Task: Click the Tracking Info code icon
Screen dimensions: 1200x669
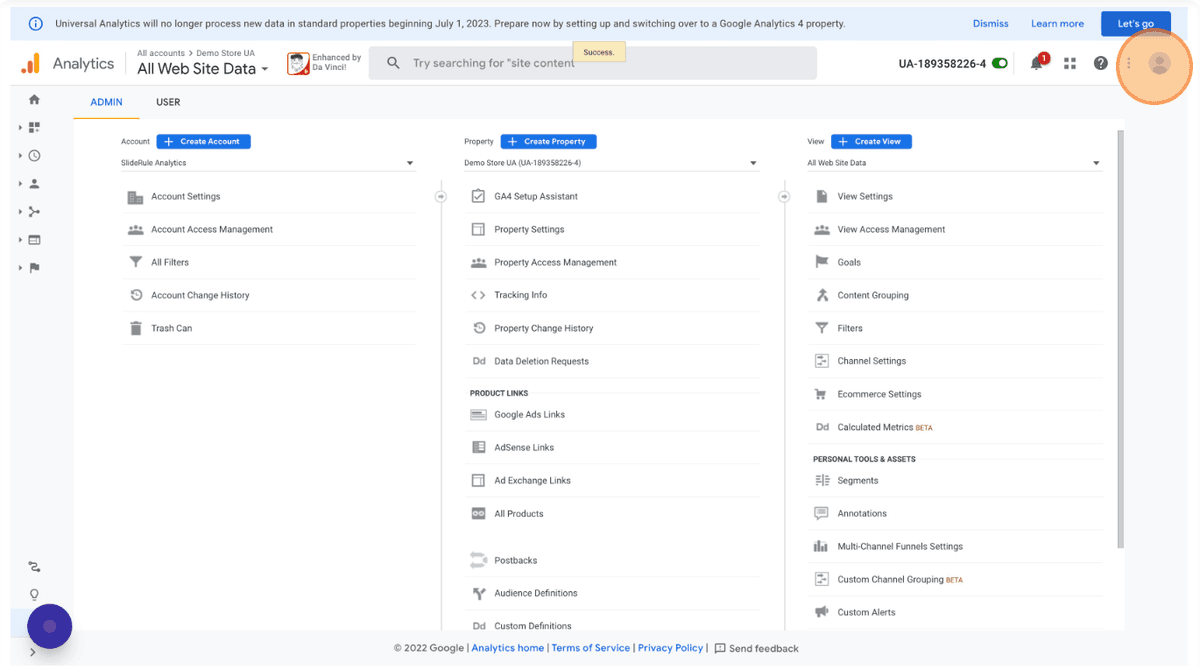Action: click(478, 295)
